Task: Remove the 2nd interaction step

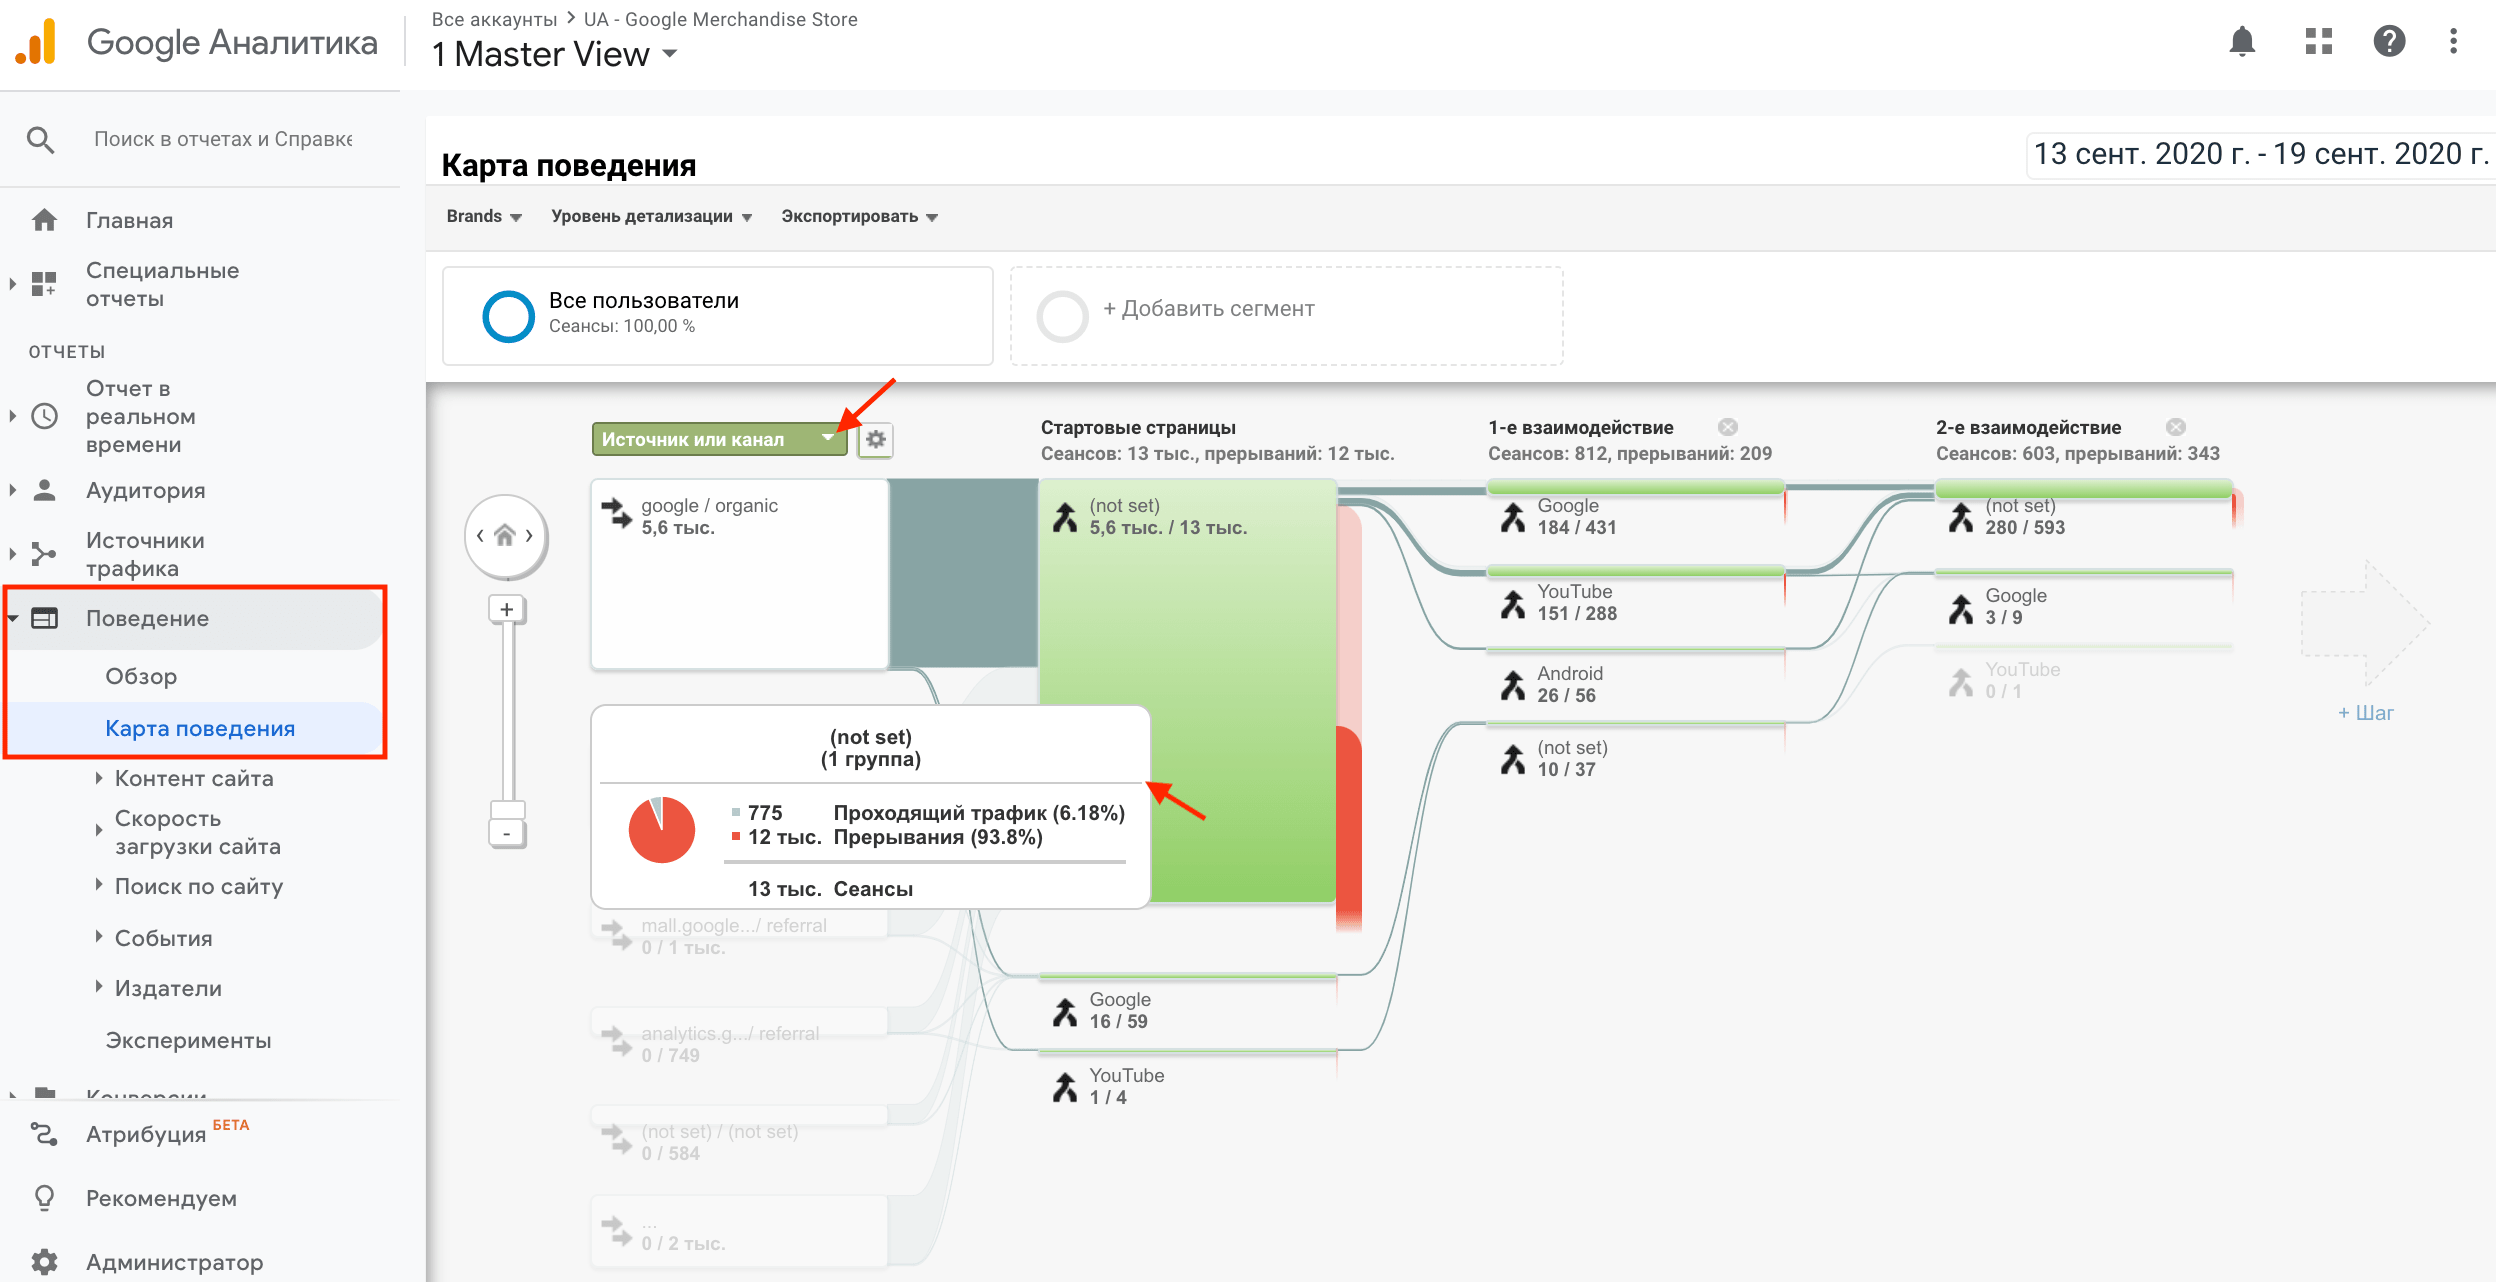Action: click(x=2175, y=427)
